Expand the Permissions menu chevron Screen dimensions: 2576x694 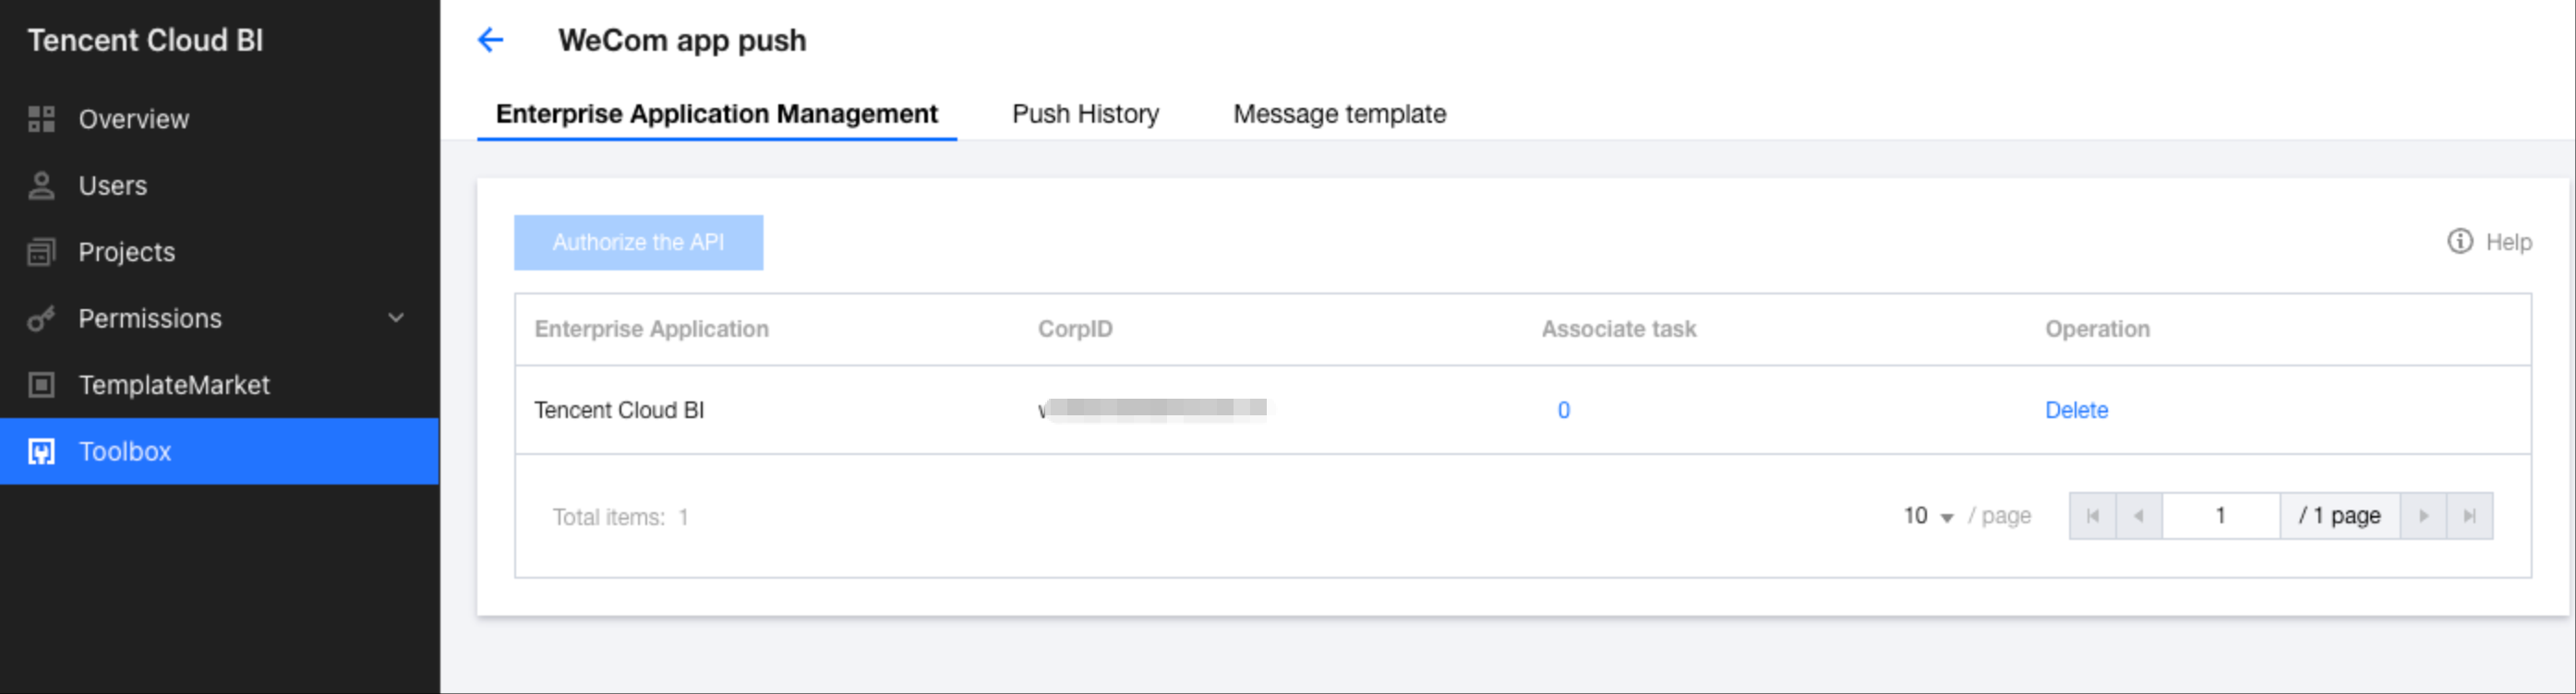click(396, 319)
